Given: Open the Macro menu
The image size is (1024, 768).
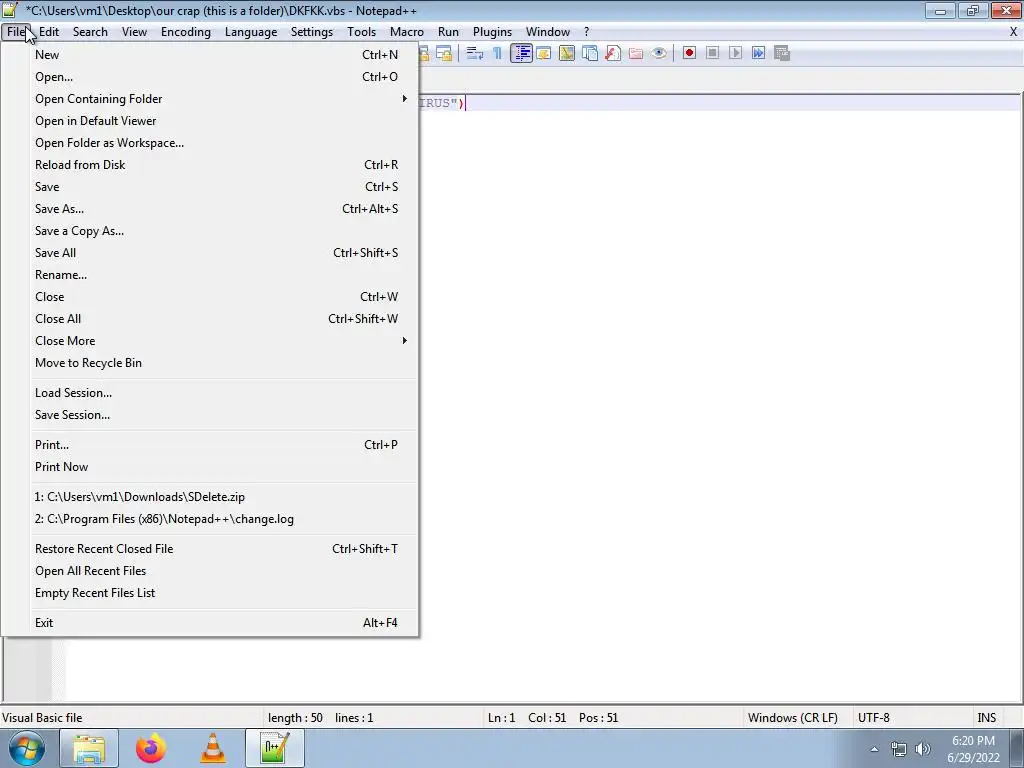Looking at the screenshot, I should (407, 32).
